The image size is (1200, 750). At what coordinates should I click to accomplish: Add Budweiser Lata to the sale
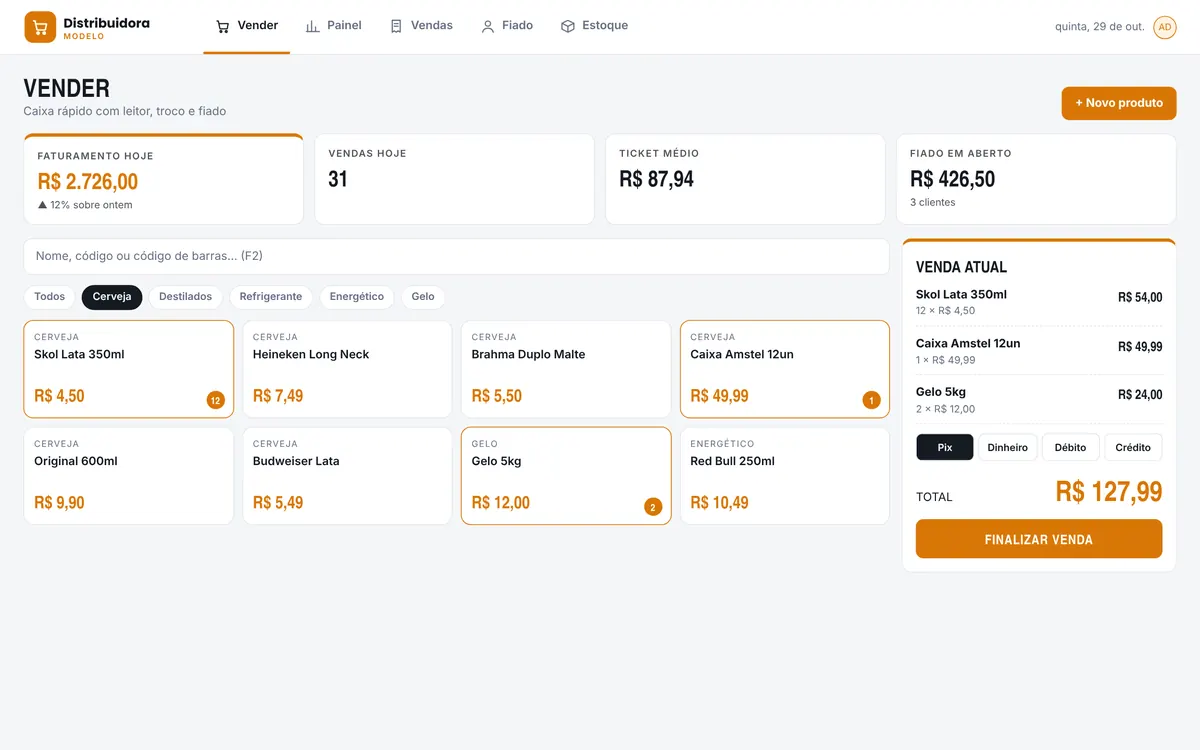[x=347, y=476]
